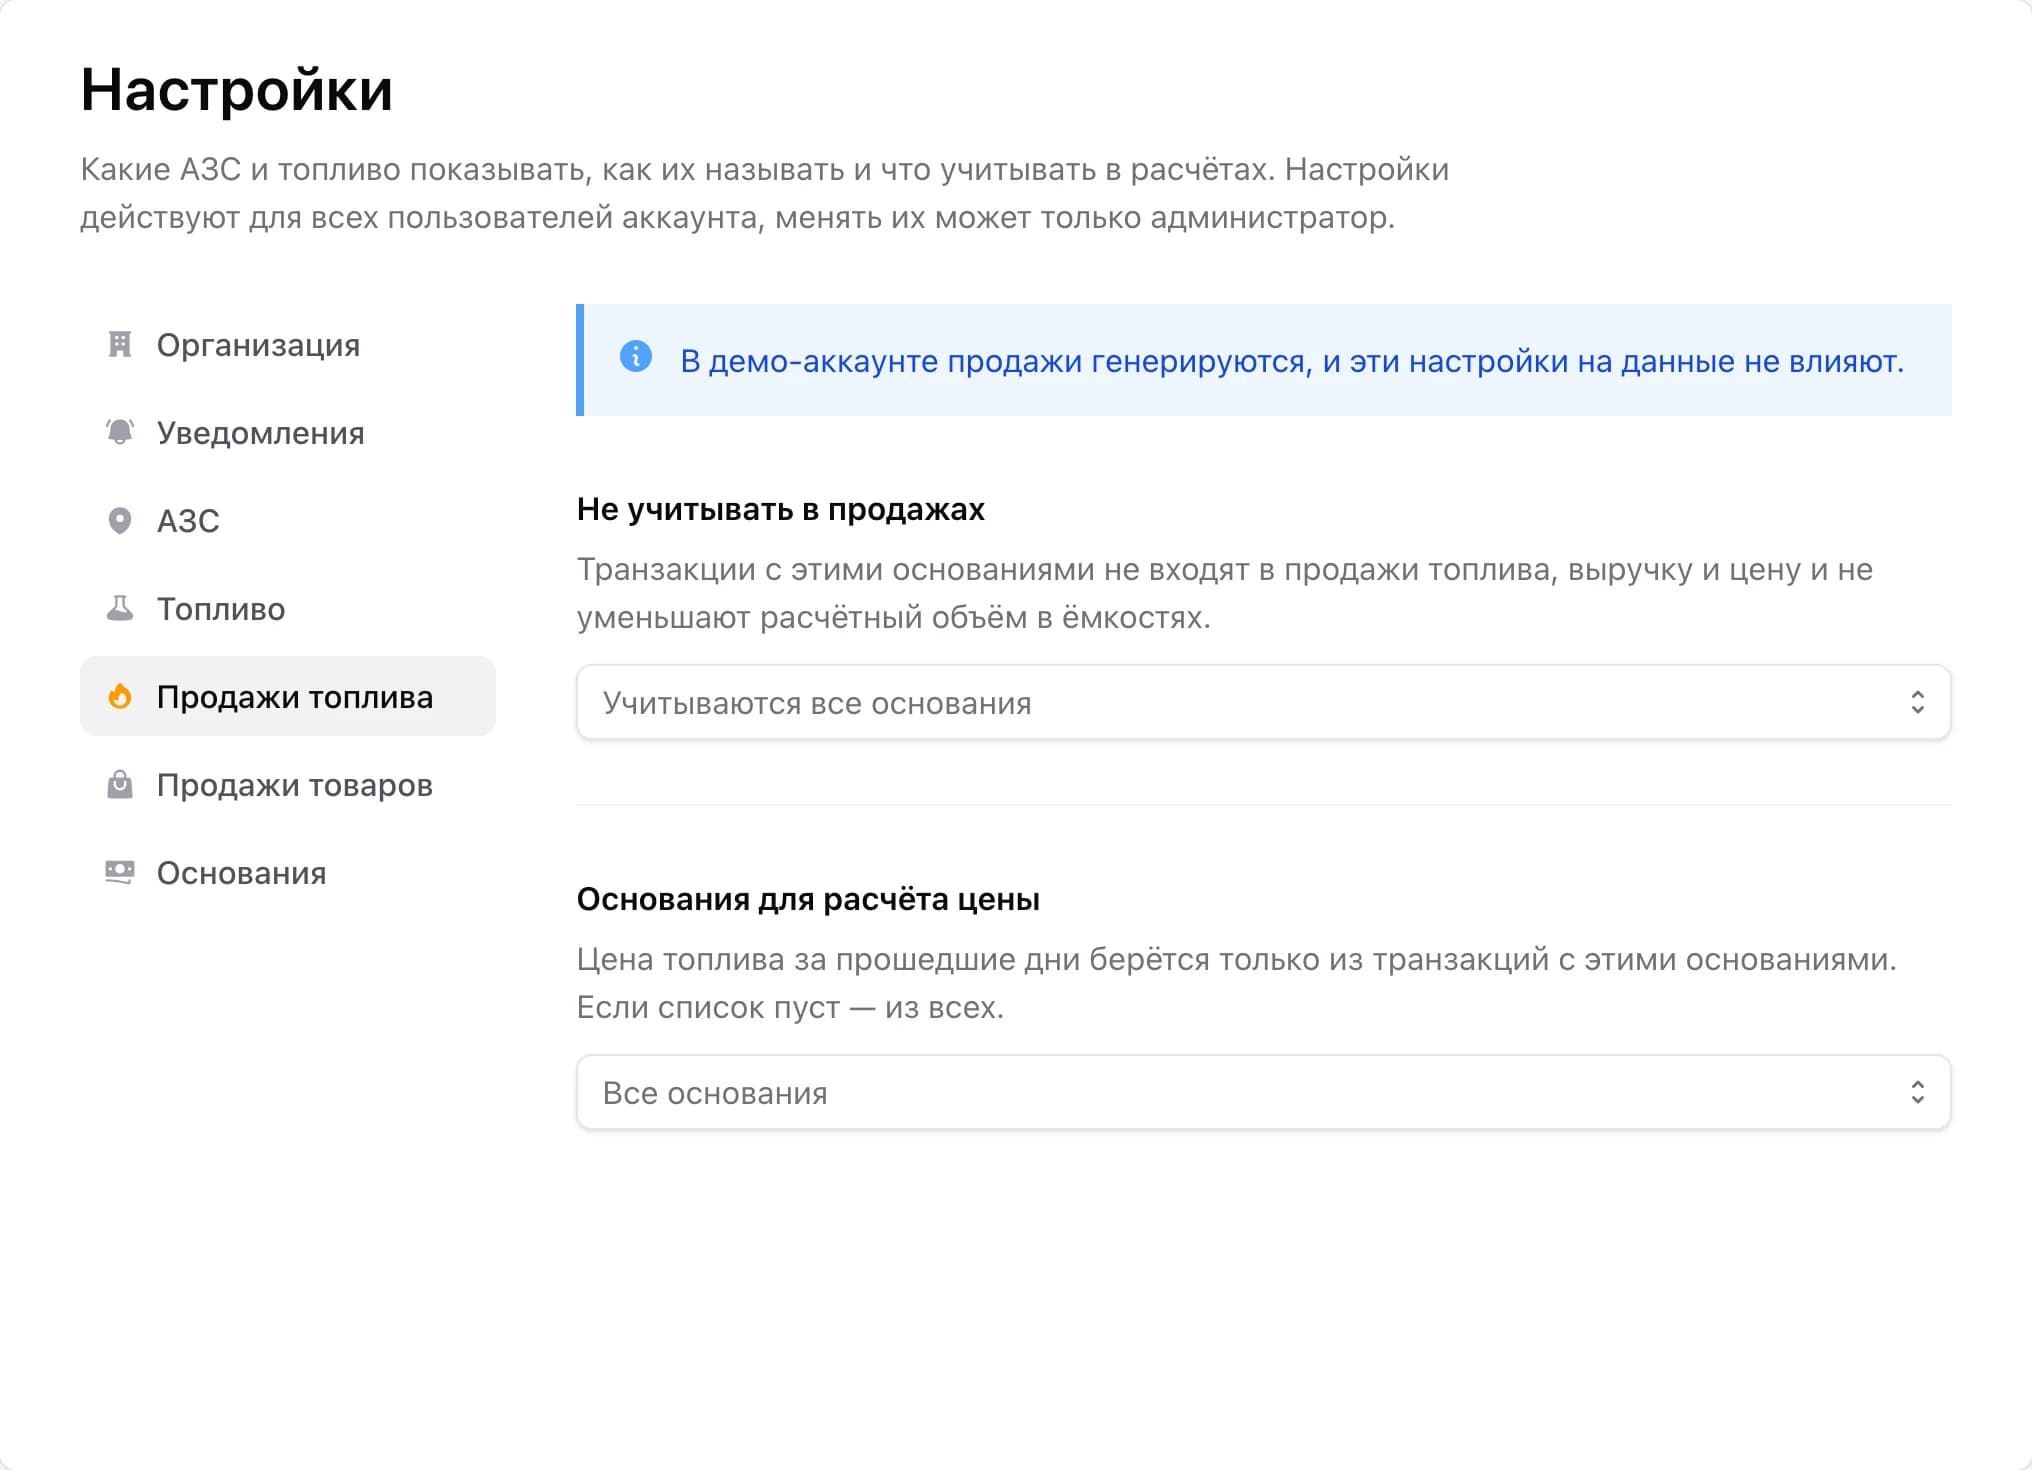Open the Организация settings section

(288, 345)
